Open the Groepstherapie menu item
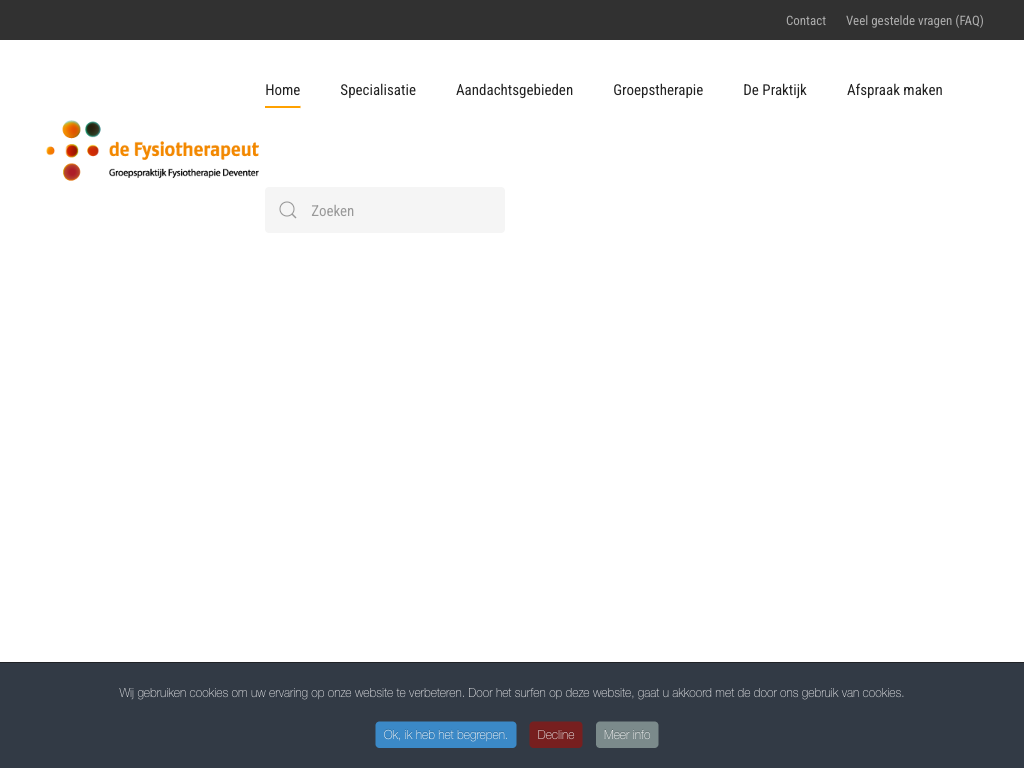This screenshot has height=768, width=1024. pos(658,90)
